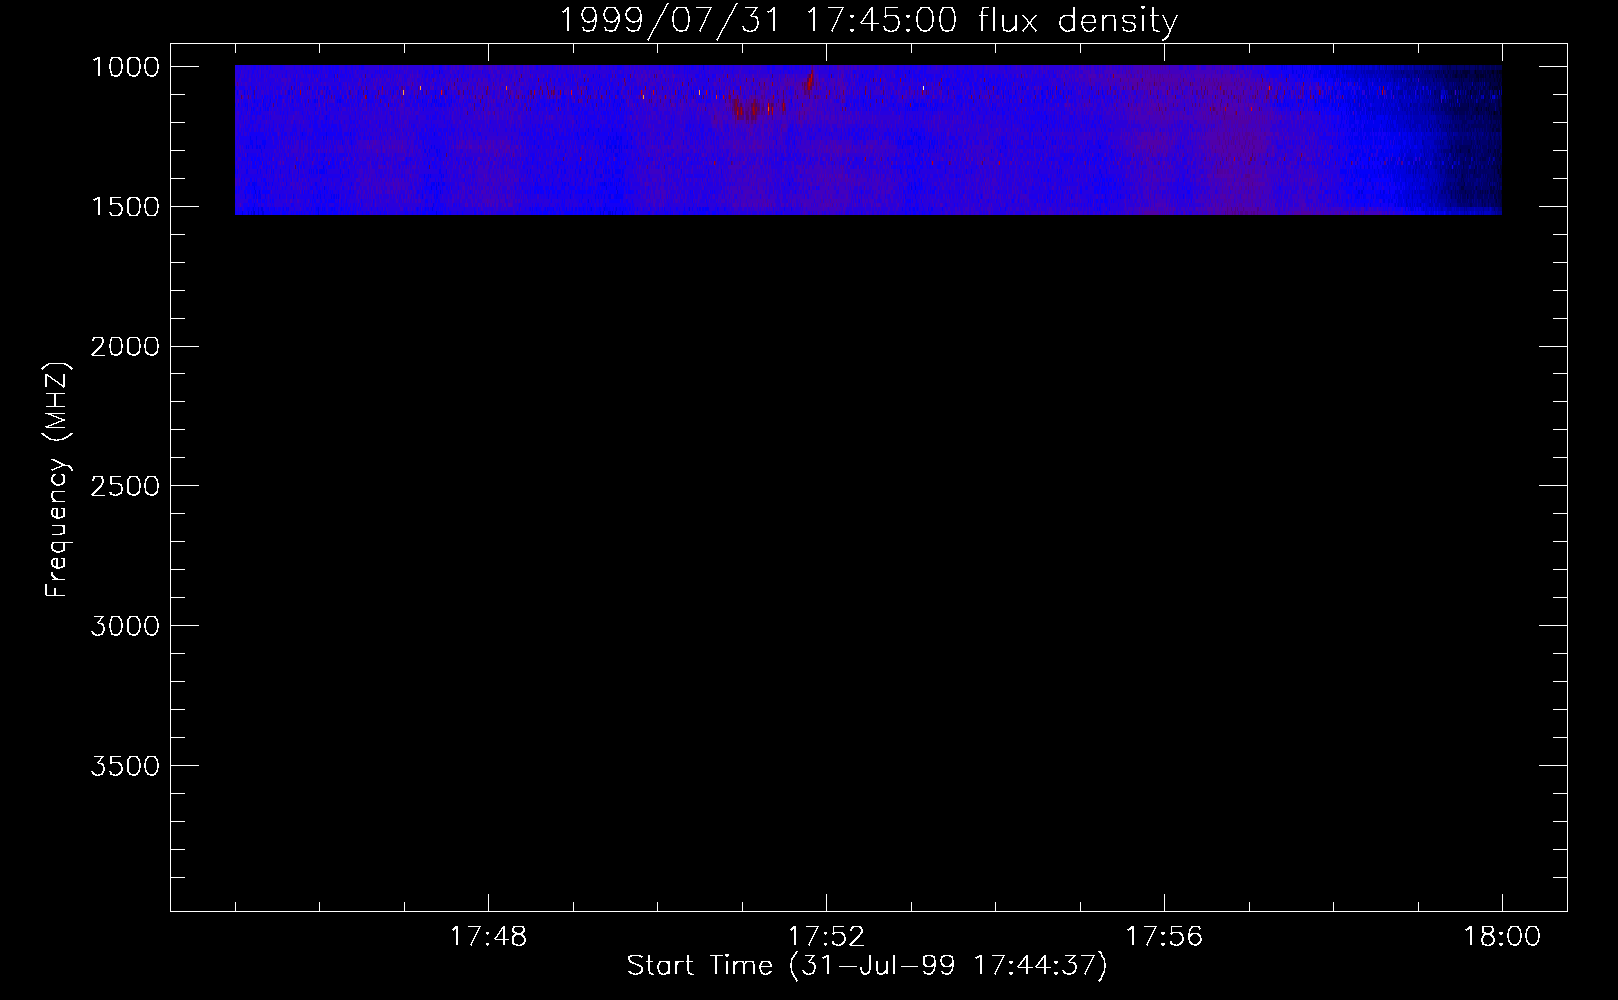Click the plot title "1999/07/31 17:45:00 flux density"
The height and width of the screenshot is (1000, 1618).
(868, 20)
